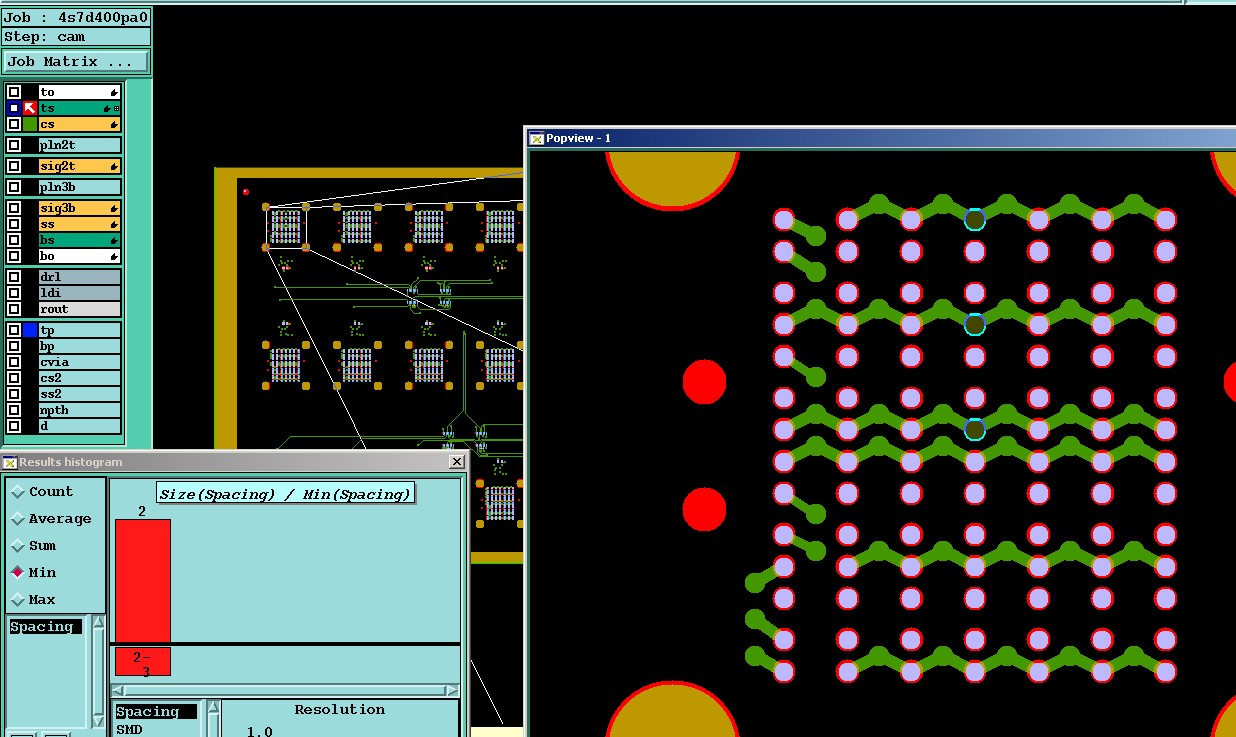Image resolution: width=1236 pixels, height=737 pixels.
Task: Click the Results histogram window icon
Action: (x=10, y=461)
